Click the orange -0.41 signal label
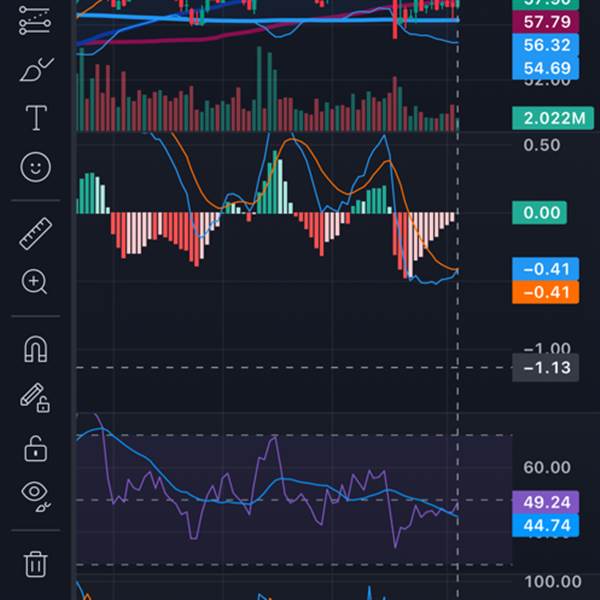This screenshot has width=600, height=600. [x=546, y=292]
